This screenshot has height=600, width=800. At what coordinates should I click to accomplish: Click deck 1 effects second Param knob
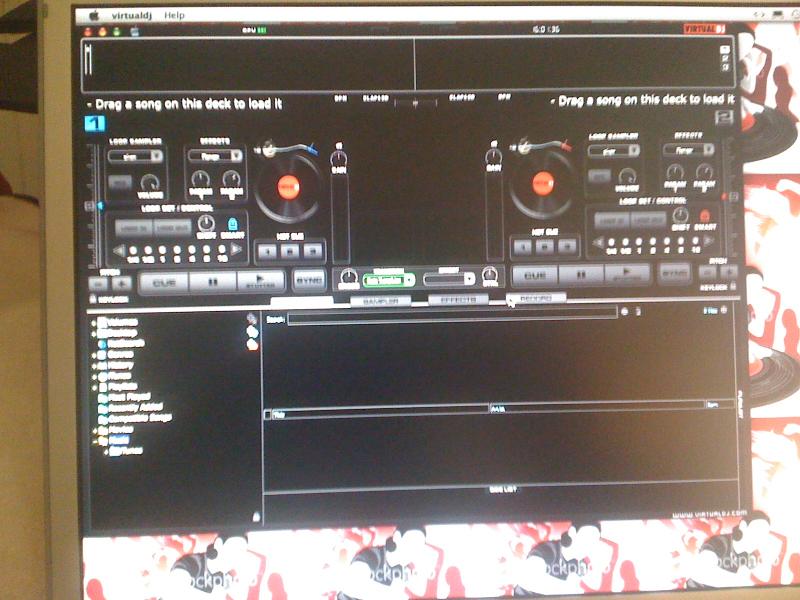tap(231, 179)
